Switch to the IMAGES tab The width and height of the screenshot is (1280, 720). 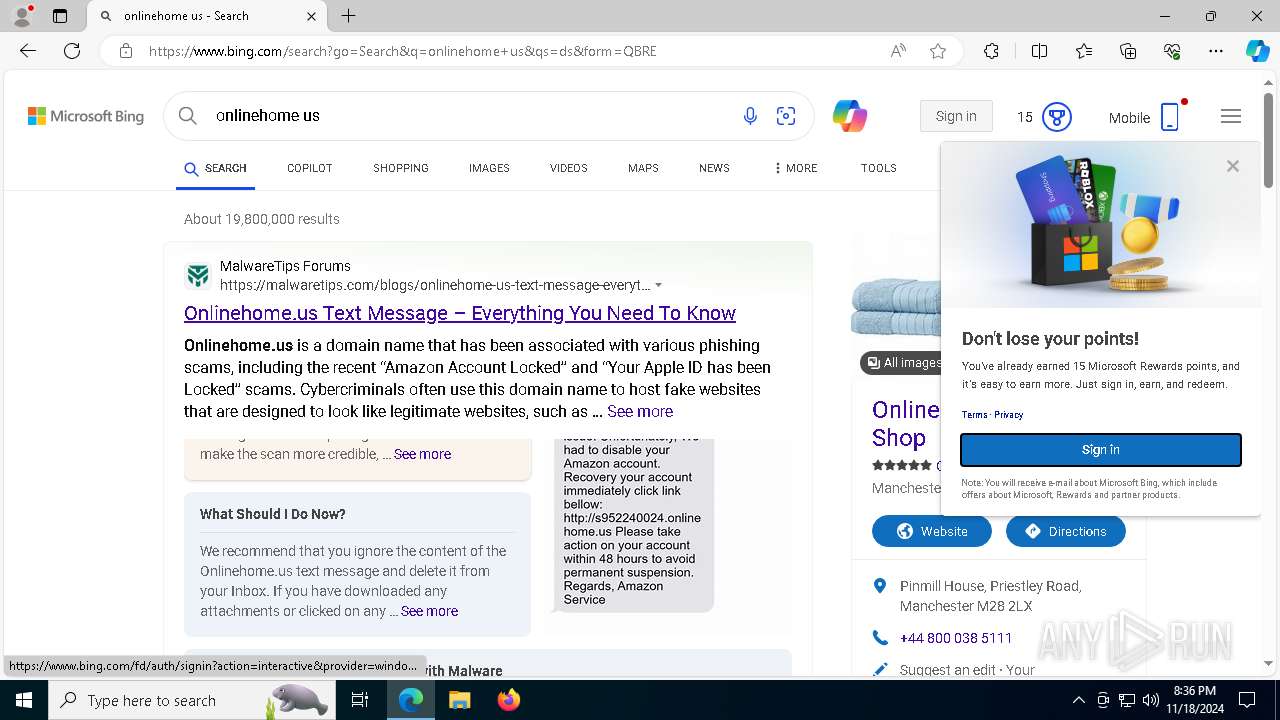click(x=489, y=168)
